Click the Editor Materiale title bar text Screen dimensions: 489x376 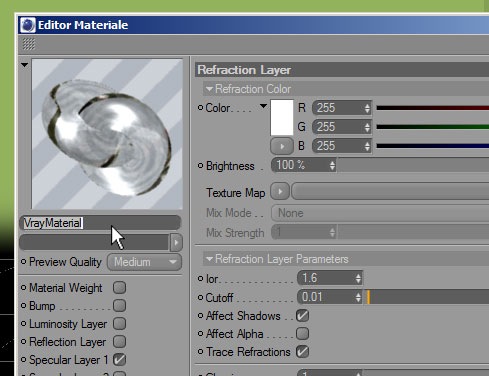83,25
